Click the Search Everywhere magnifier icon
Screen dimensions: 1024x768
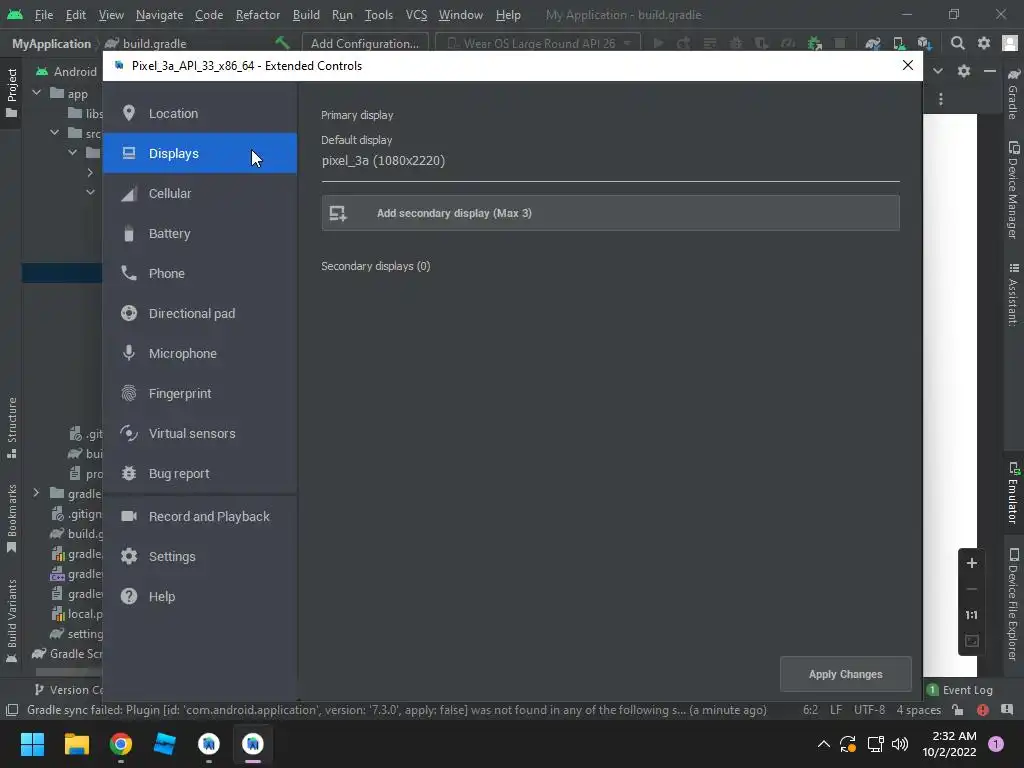[957, 43]
